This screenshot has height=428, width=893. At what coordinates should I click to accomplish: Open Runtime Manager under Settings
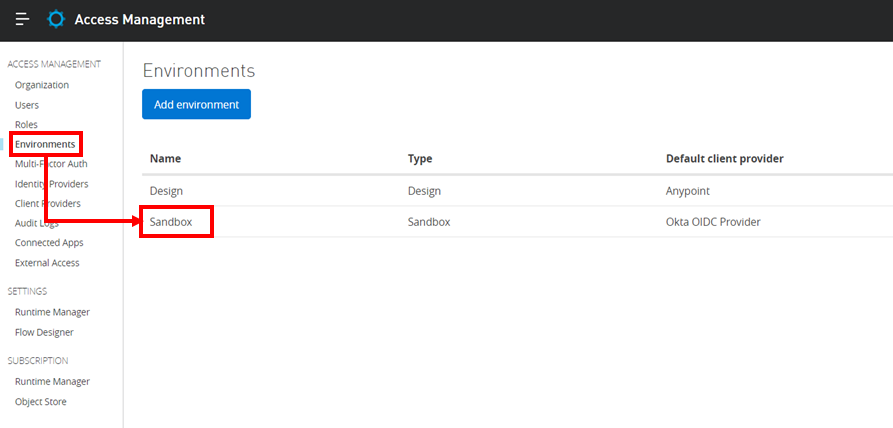tap(52, 312)
